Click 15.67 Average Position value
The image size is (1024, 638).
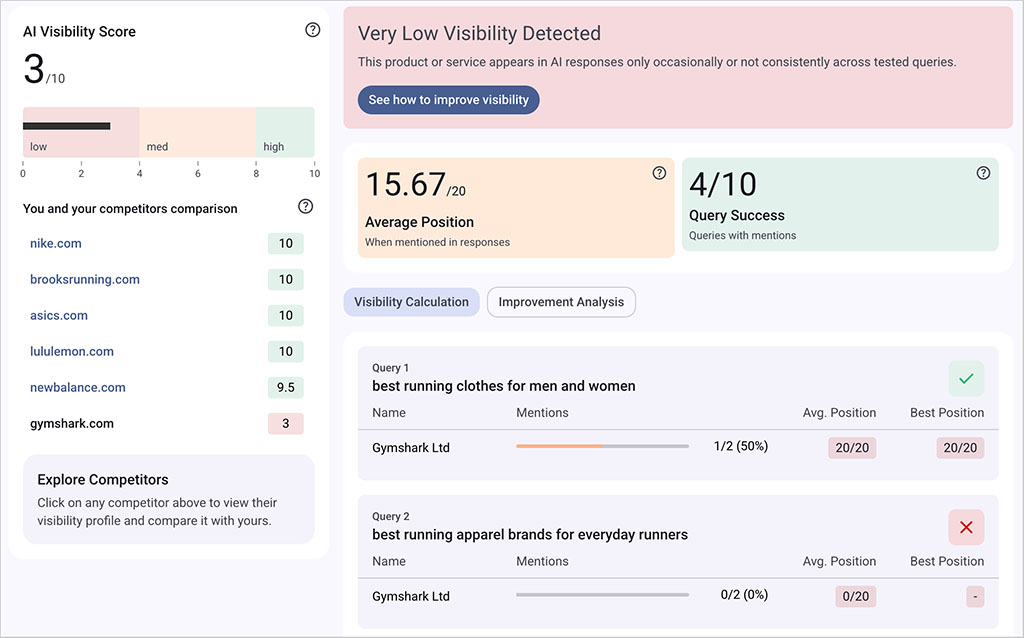point(415,185)
